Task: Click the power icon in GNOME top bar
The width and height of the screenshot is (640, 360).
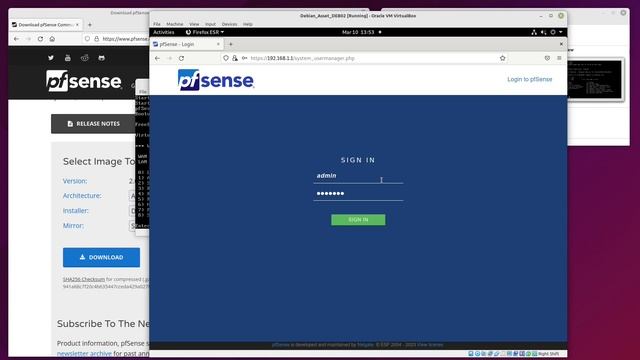Action: 553,32
